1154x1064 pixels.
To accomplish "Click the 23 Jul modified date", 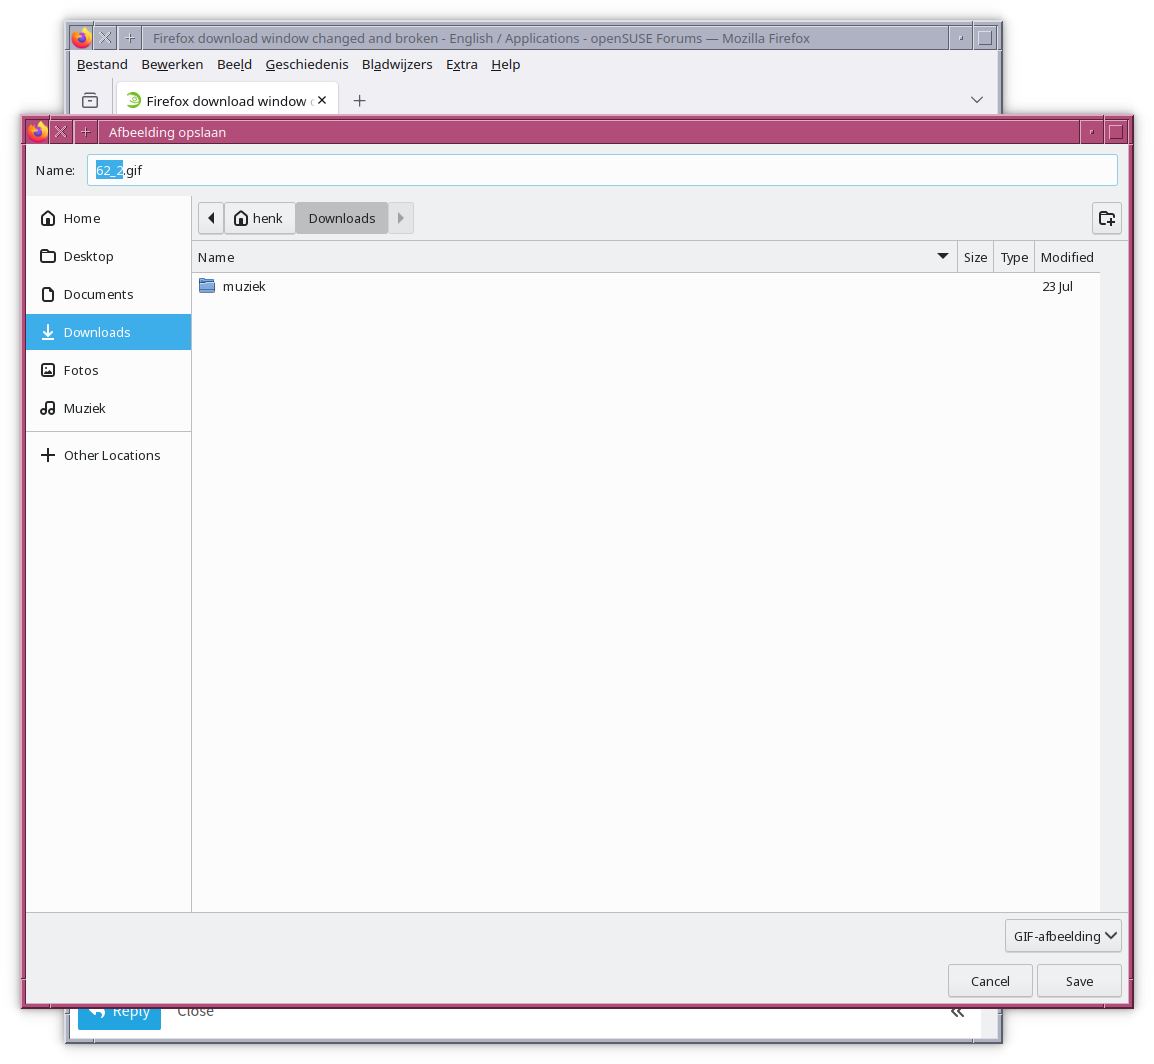I will tap(1057, 286).
